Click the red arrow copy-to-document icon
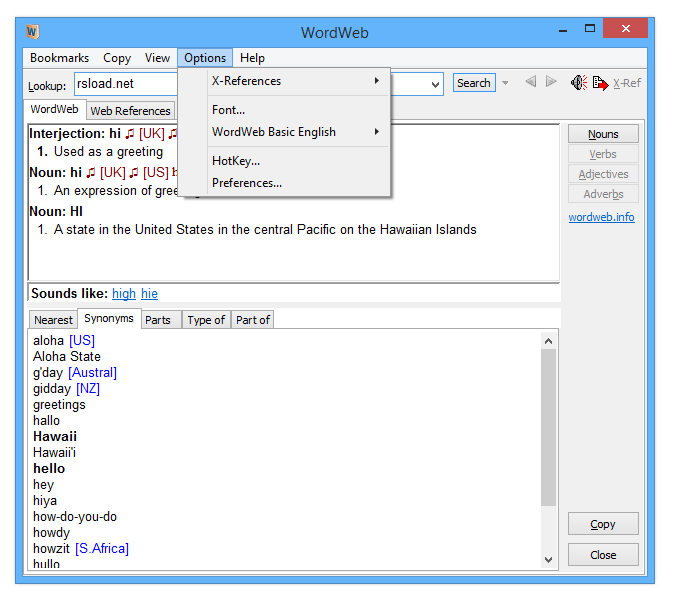 (x=600, y=83)
